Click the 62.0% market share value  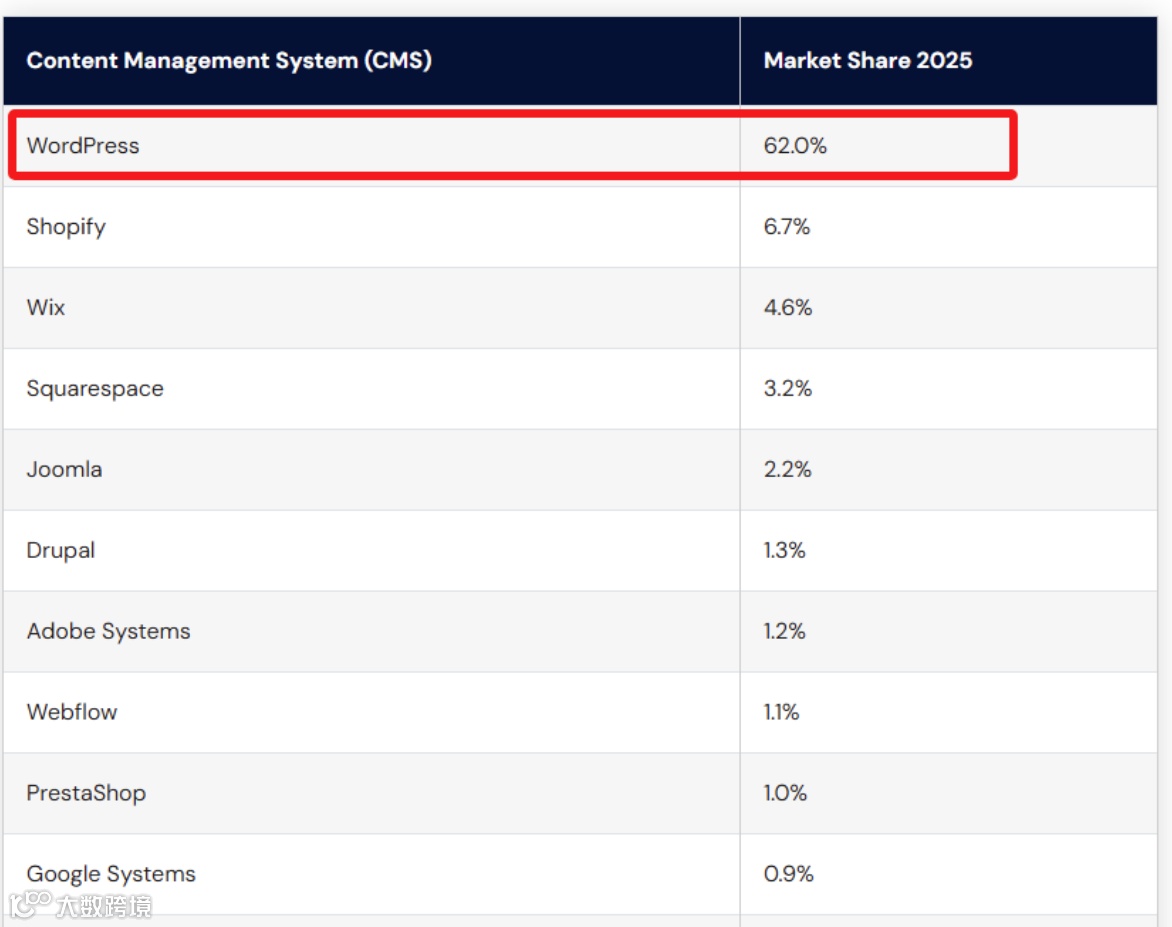pyautogui.click(x=795, y=145)
